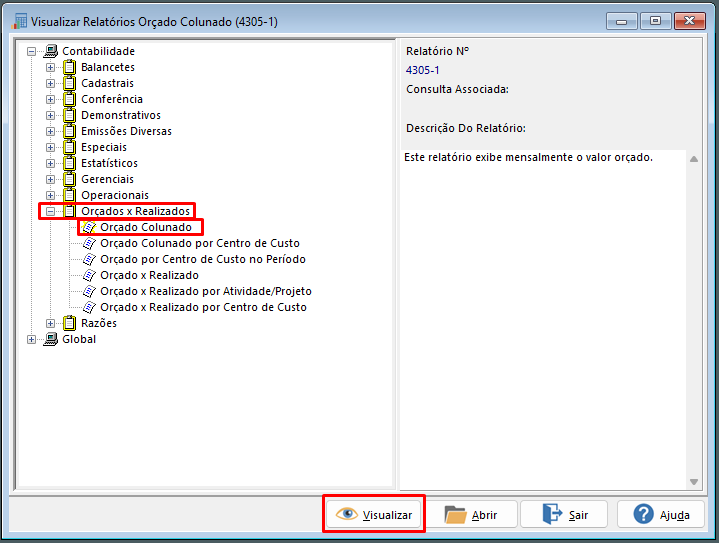Expand the Estatísticos folder
719x543 pixels.
[x=50, y=163]
